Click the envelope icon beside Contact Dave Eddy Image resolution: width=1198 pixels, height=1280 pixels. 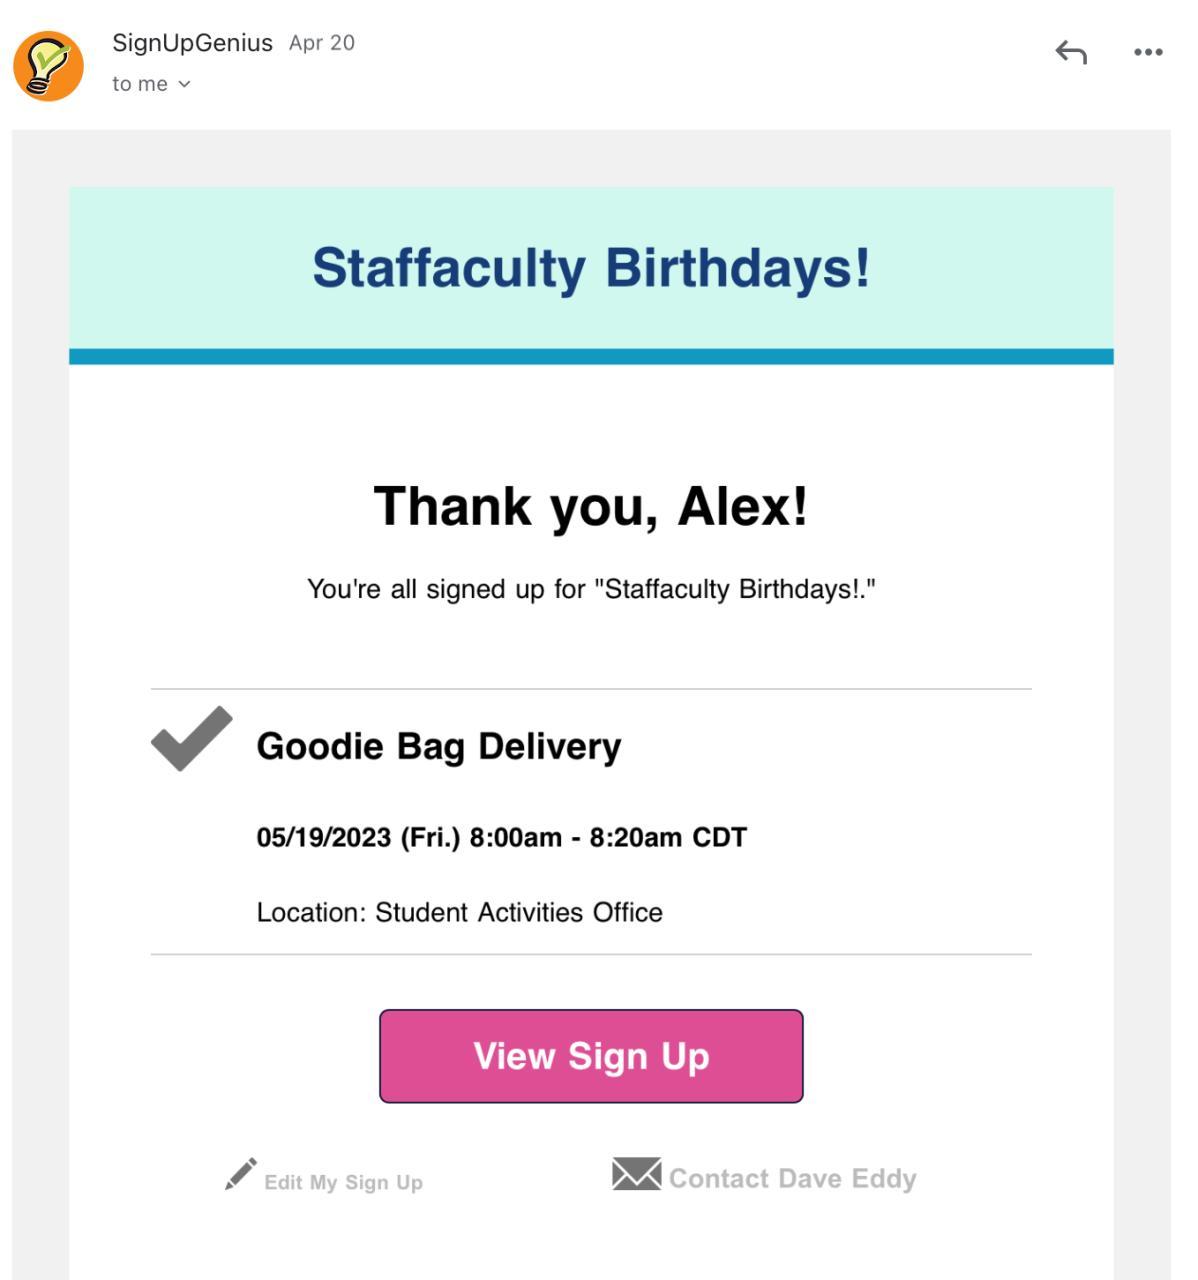click(x=636, y=1175)
